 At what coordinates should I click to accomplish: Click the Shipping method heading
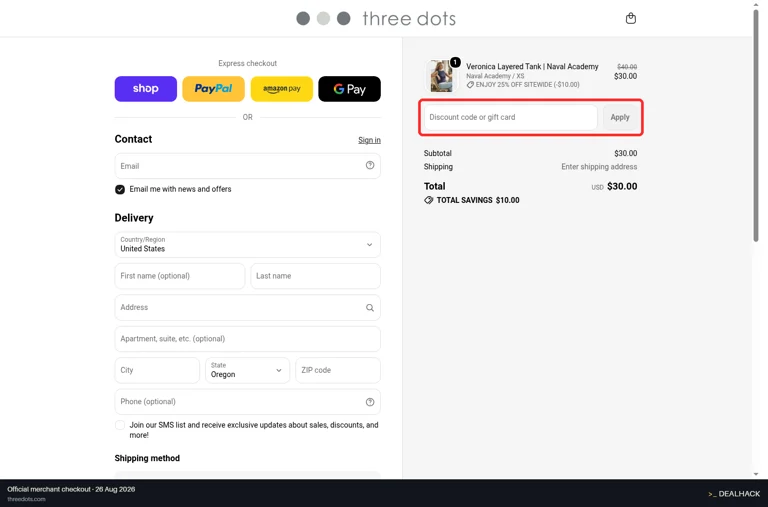147,459
